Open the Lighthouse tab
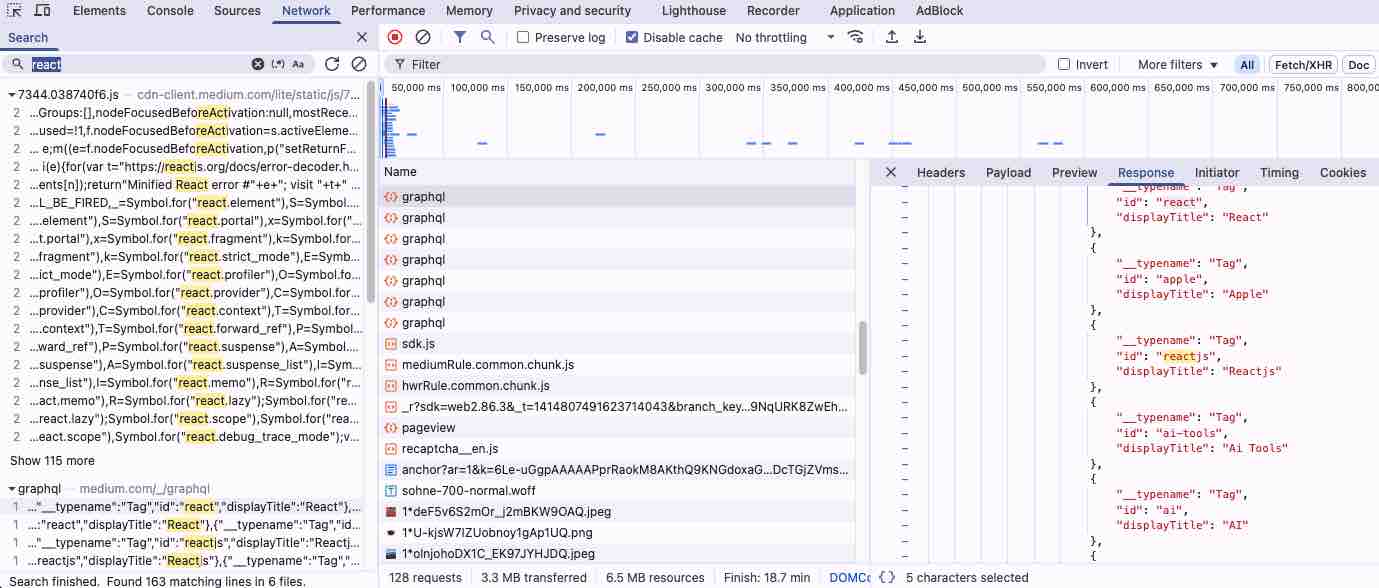 (x=694, y=10)
